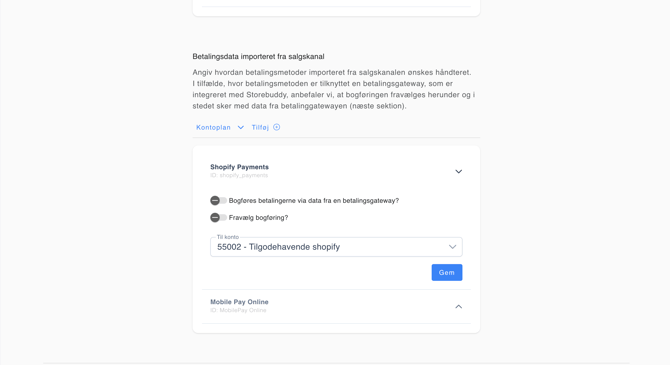Viewport: 670px width, 365px height.
Task: Click the Tilføj link
Action: click(x=260, y=127)
